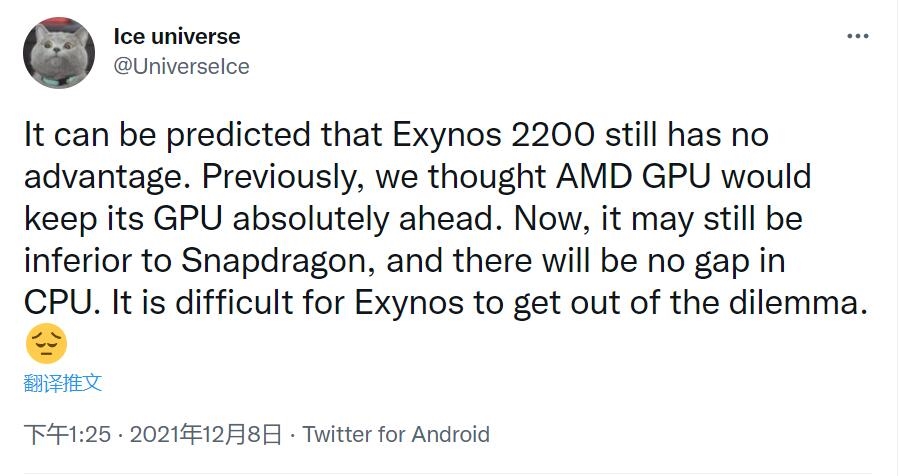Viewport: 900px width, 476px height.
Task: Click the word 'Snapdragon' in the tweet
Action: [273, 262]
